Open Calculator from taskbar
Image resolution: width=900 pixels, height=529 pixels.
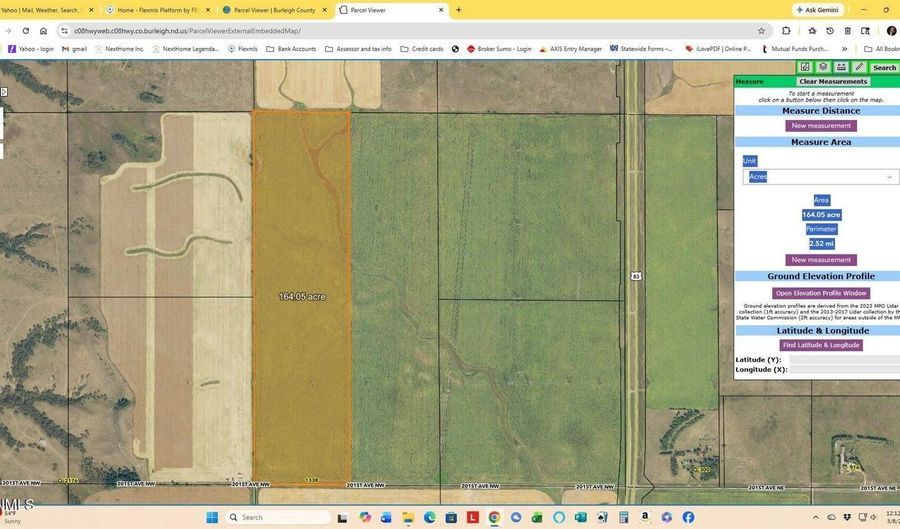(x=623, y=517)
